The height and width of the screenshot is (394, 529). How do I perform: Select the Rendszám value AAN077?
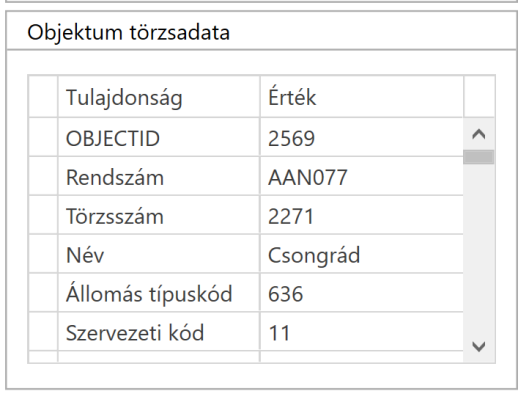point(362,176)
